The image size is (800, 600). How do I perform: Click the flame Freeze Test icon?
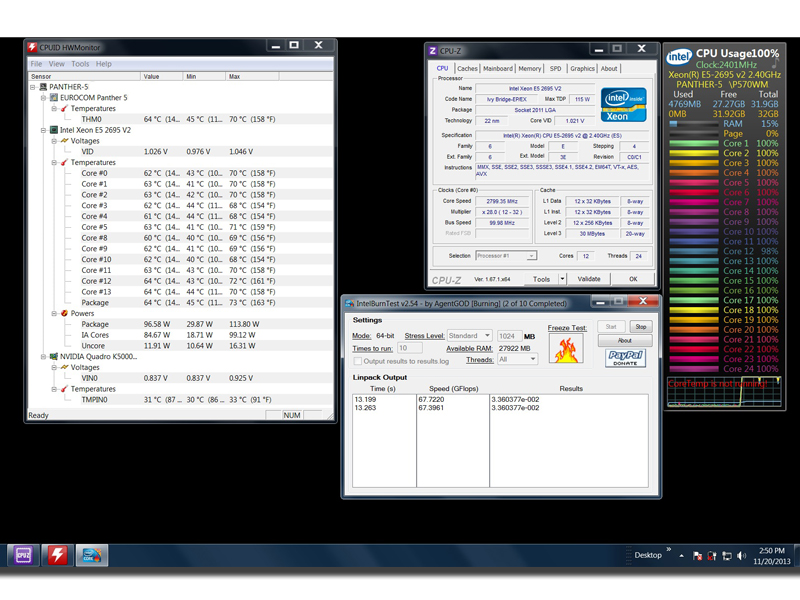pyautogui.click(x=566, y=348)
